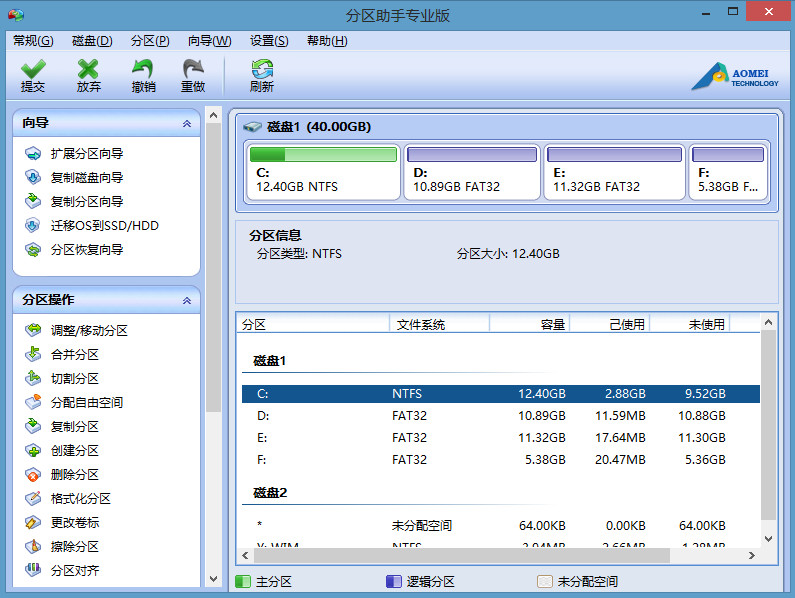
Task: Sort by 文件系统 column header
Action: [x=438, y=324]
